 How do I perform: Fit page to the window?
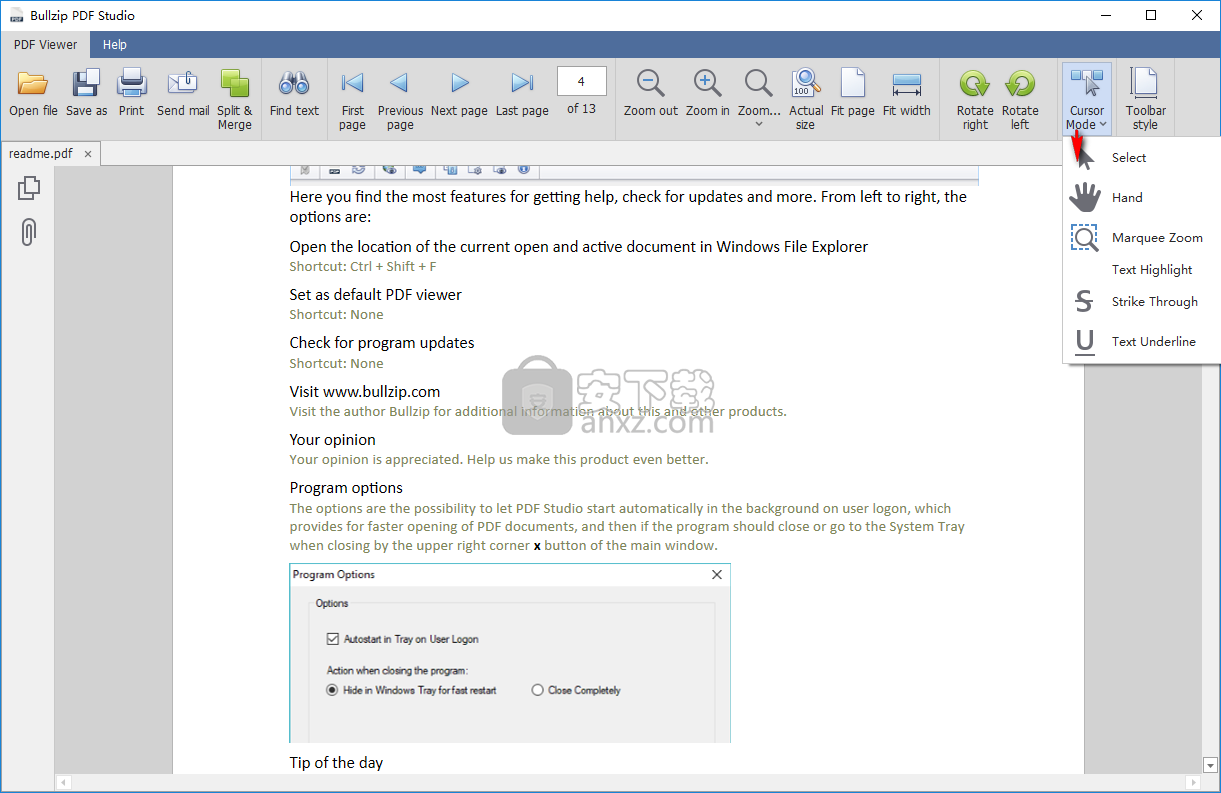pyautogui.click(x=853, y=92)
